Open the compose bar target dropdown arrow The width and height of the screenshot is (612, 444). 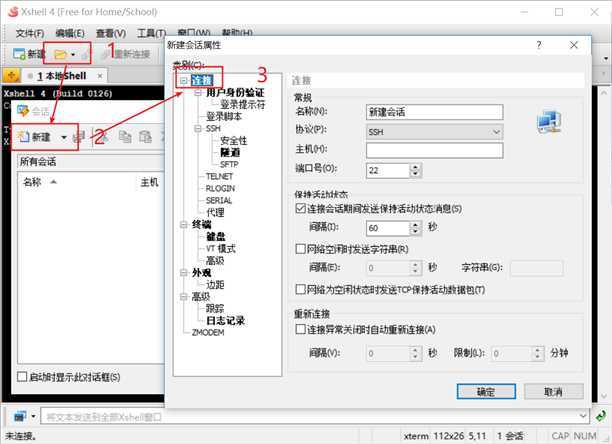[34, 416]
